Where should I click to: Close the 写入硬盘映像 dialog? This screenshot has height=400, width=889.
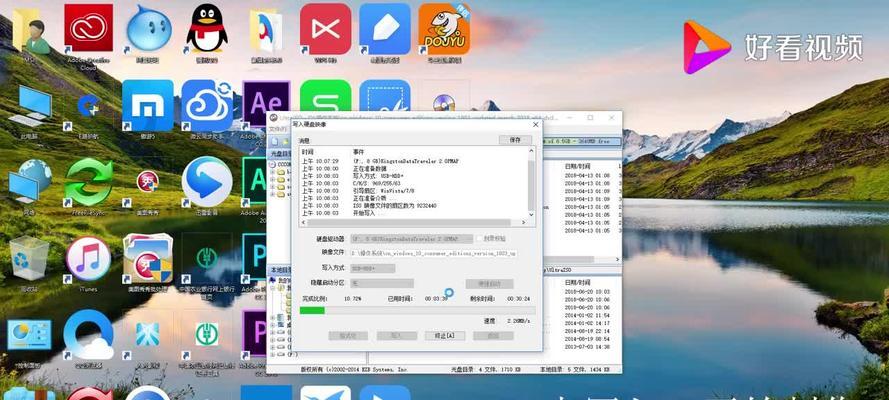pos(535,124)
